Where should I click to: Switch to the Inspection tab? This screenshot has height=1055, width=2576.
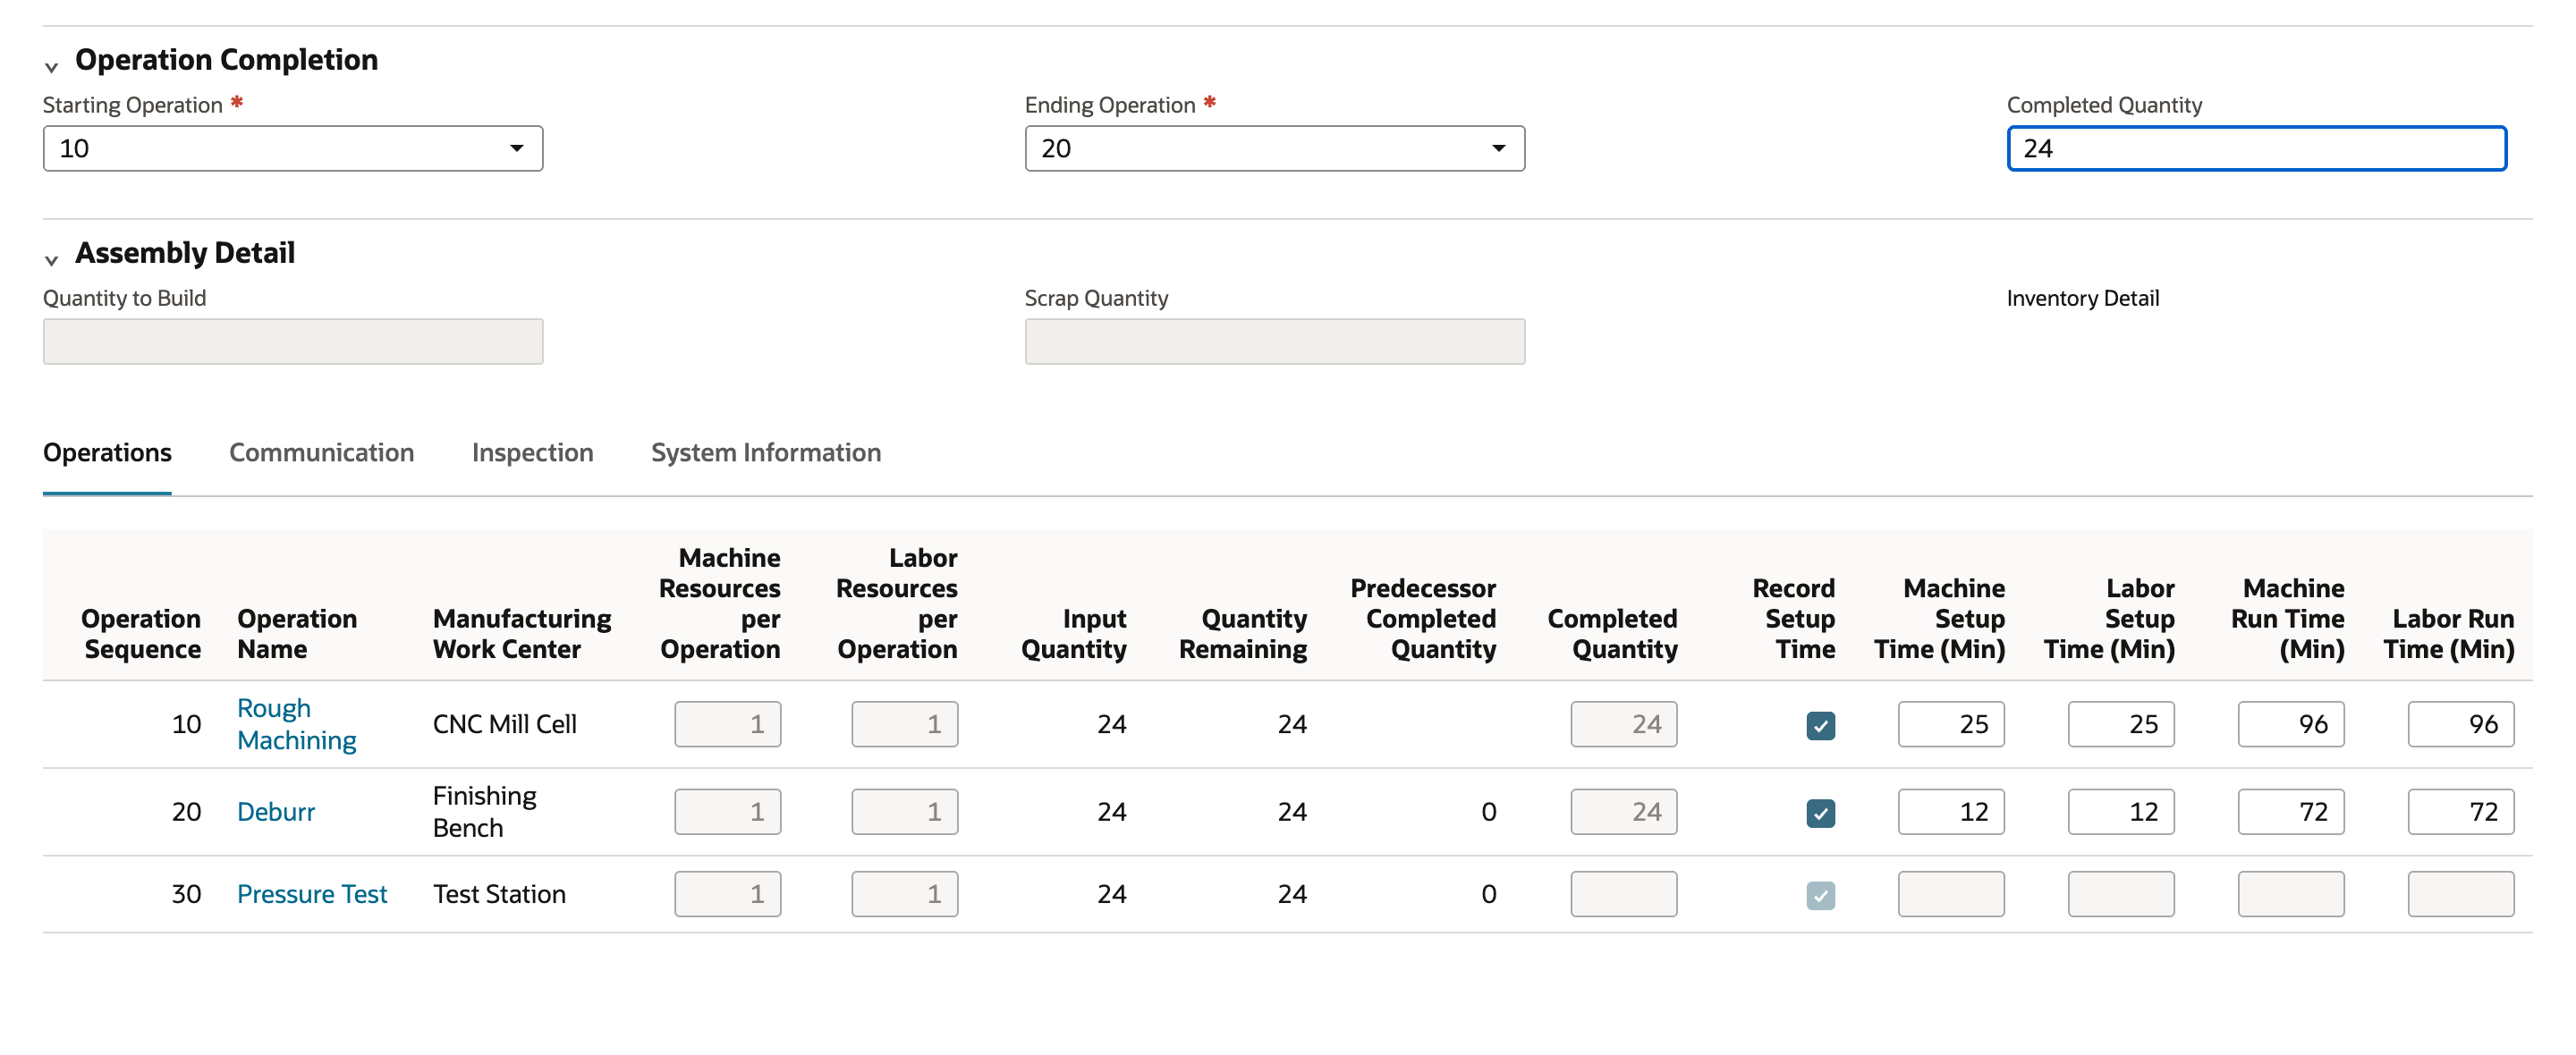coord(532,453)
